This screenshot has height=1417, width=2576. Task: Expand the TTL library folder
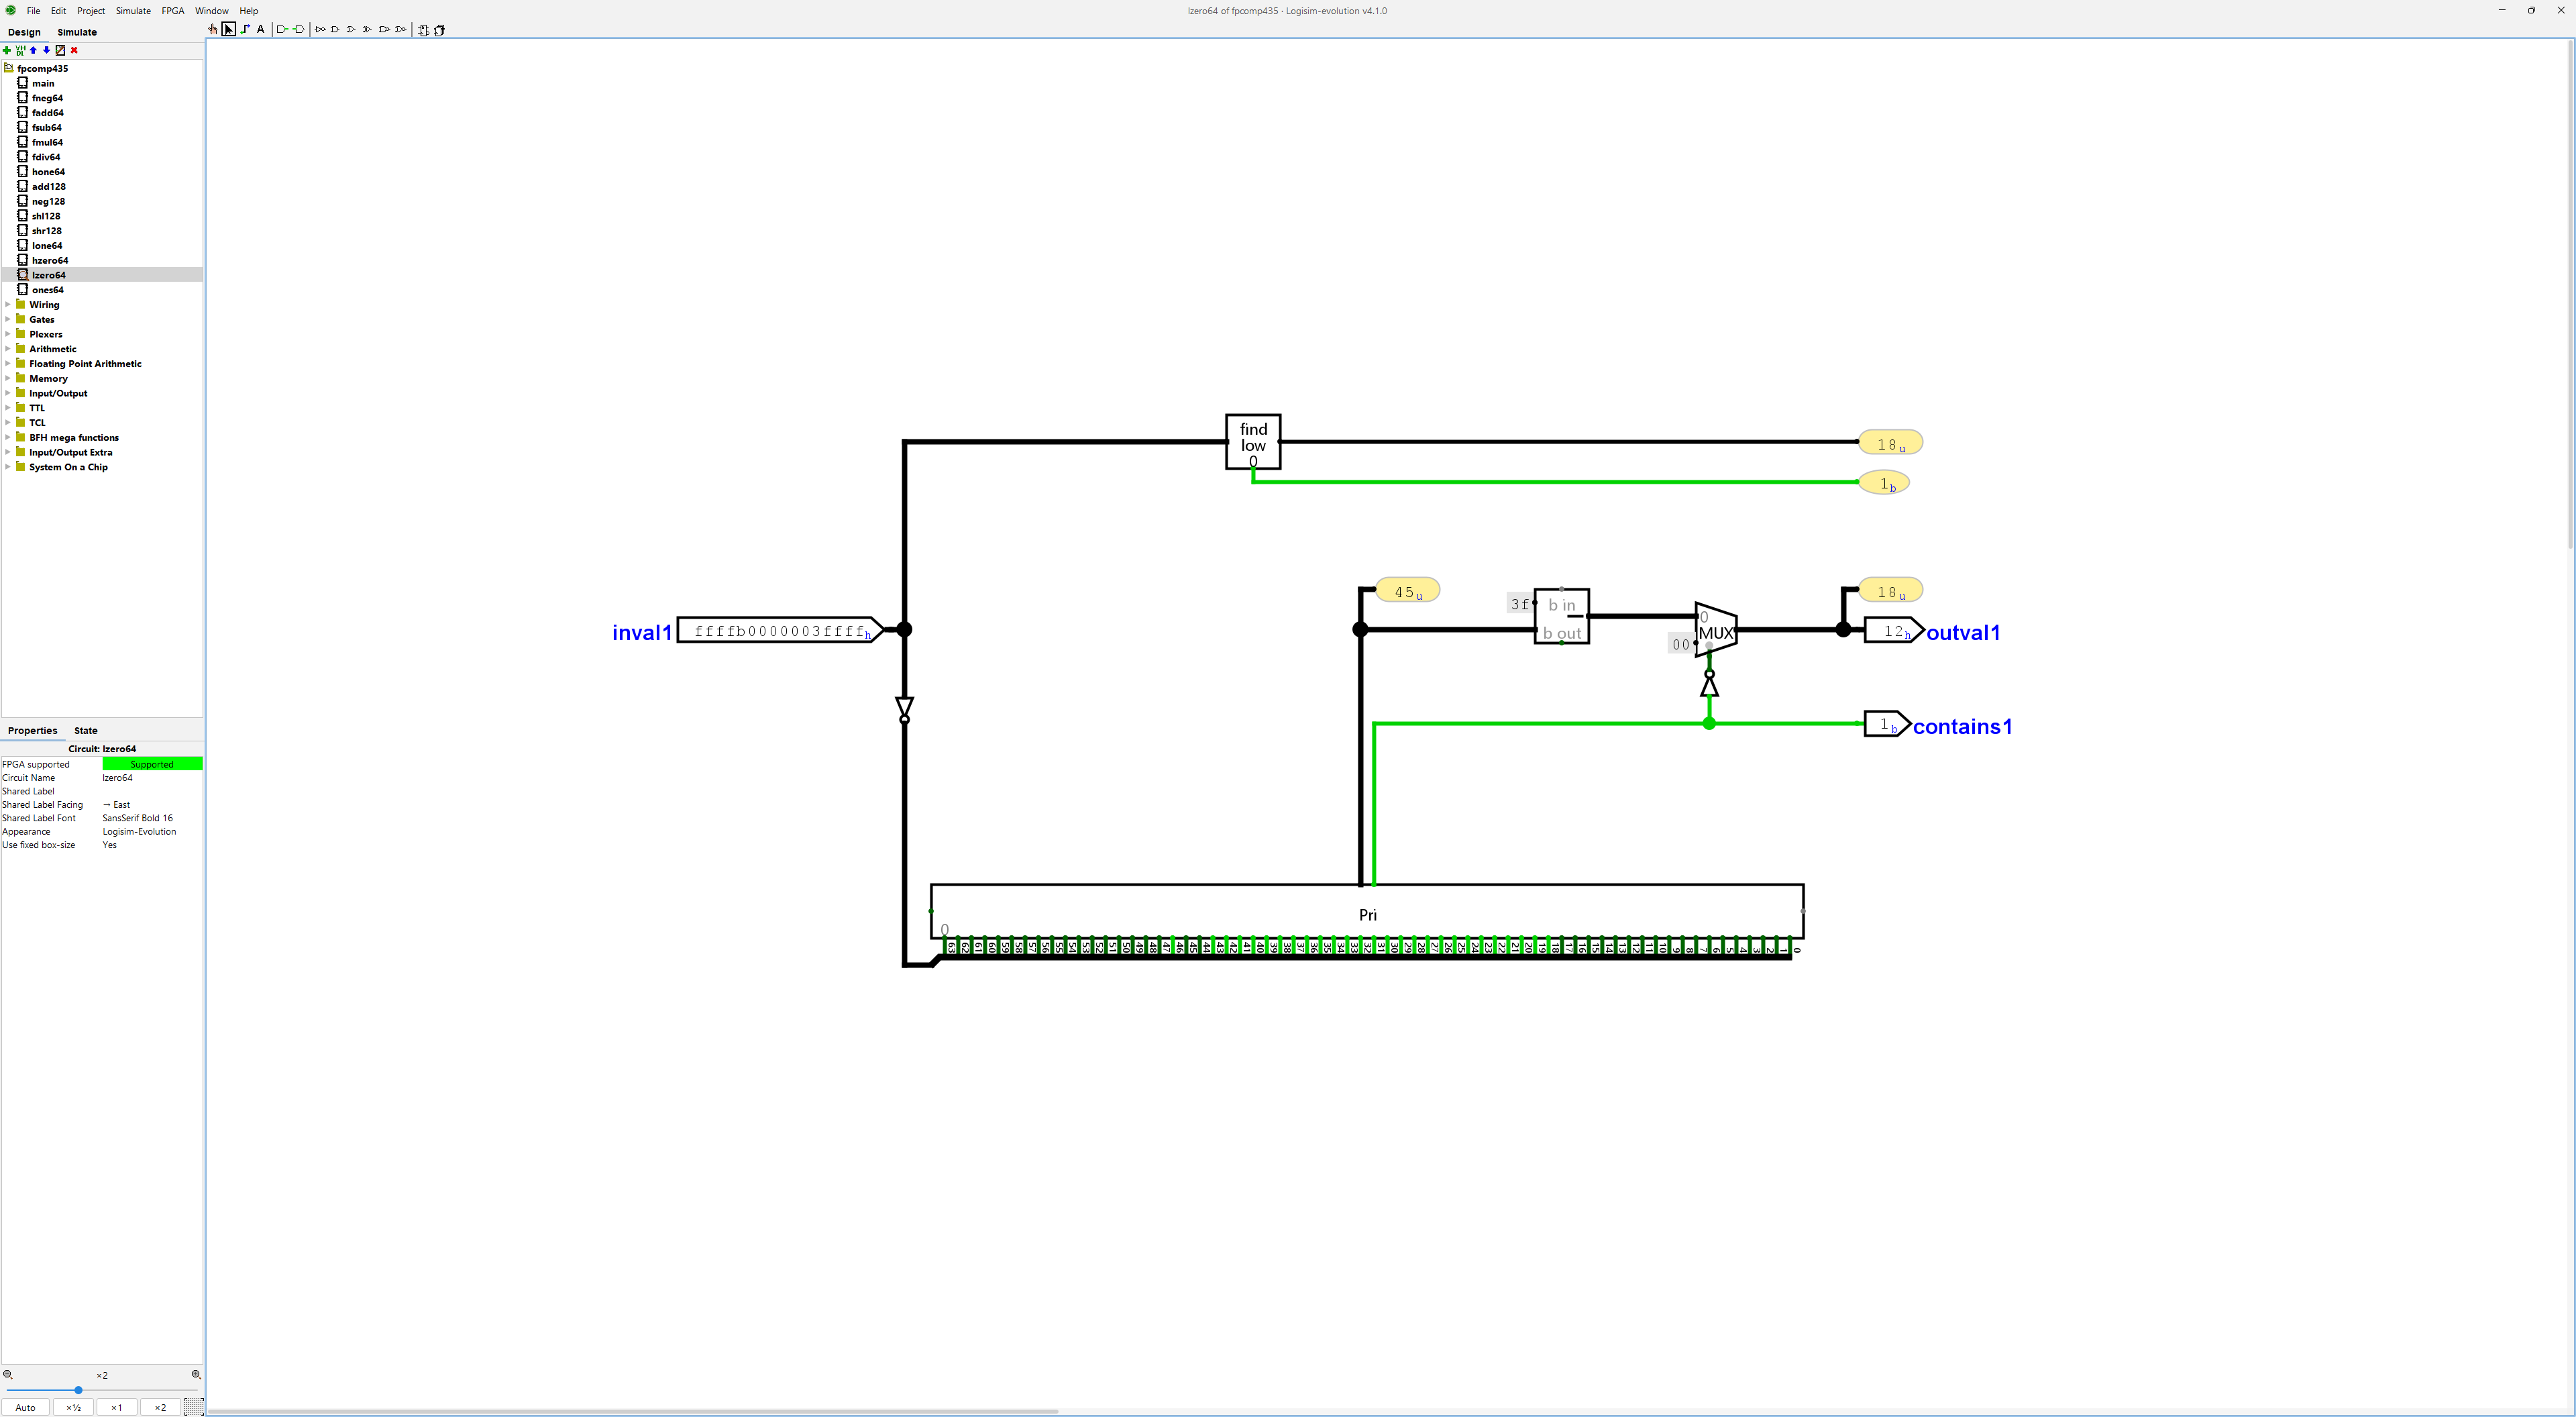coord(8,408)
